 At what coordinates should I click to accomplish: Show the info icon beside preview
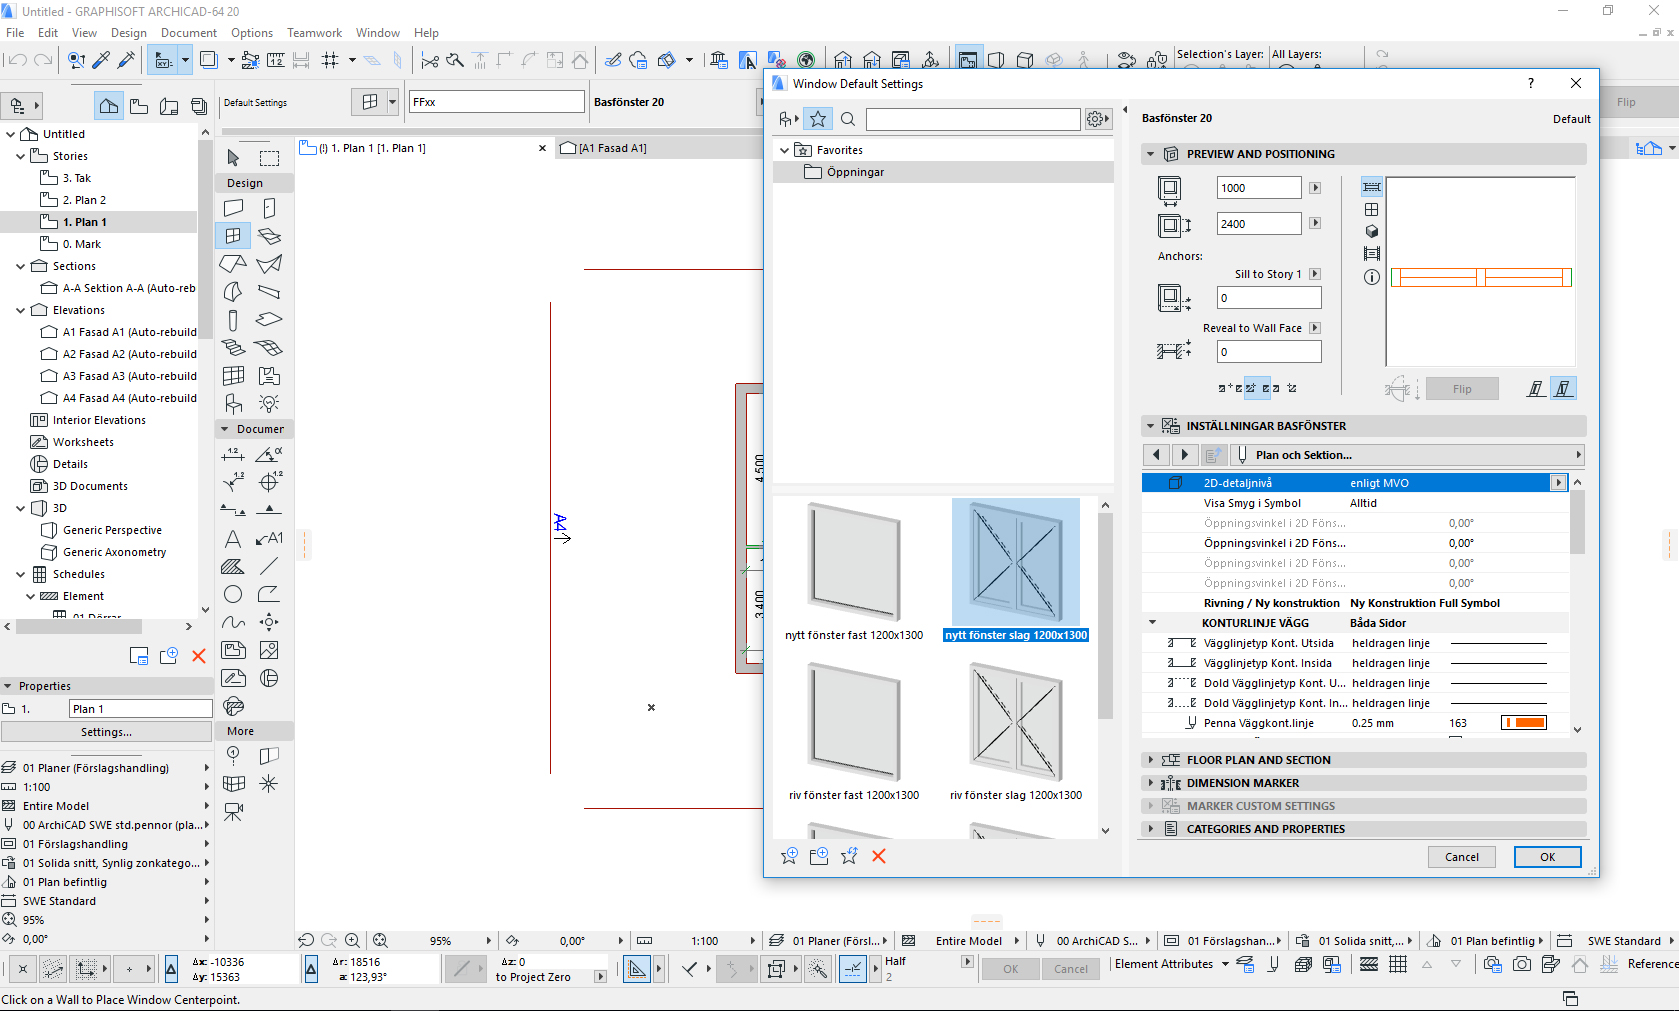[x=1372, y=277]
